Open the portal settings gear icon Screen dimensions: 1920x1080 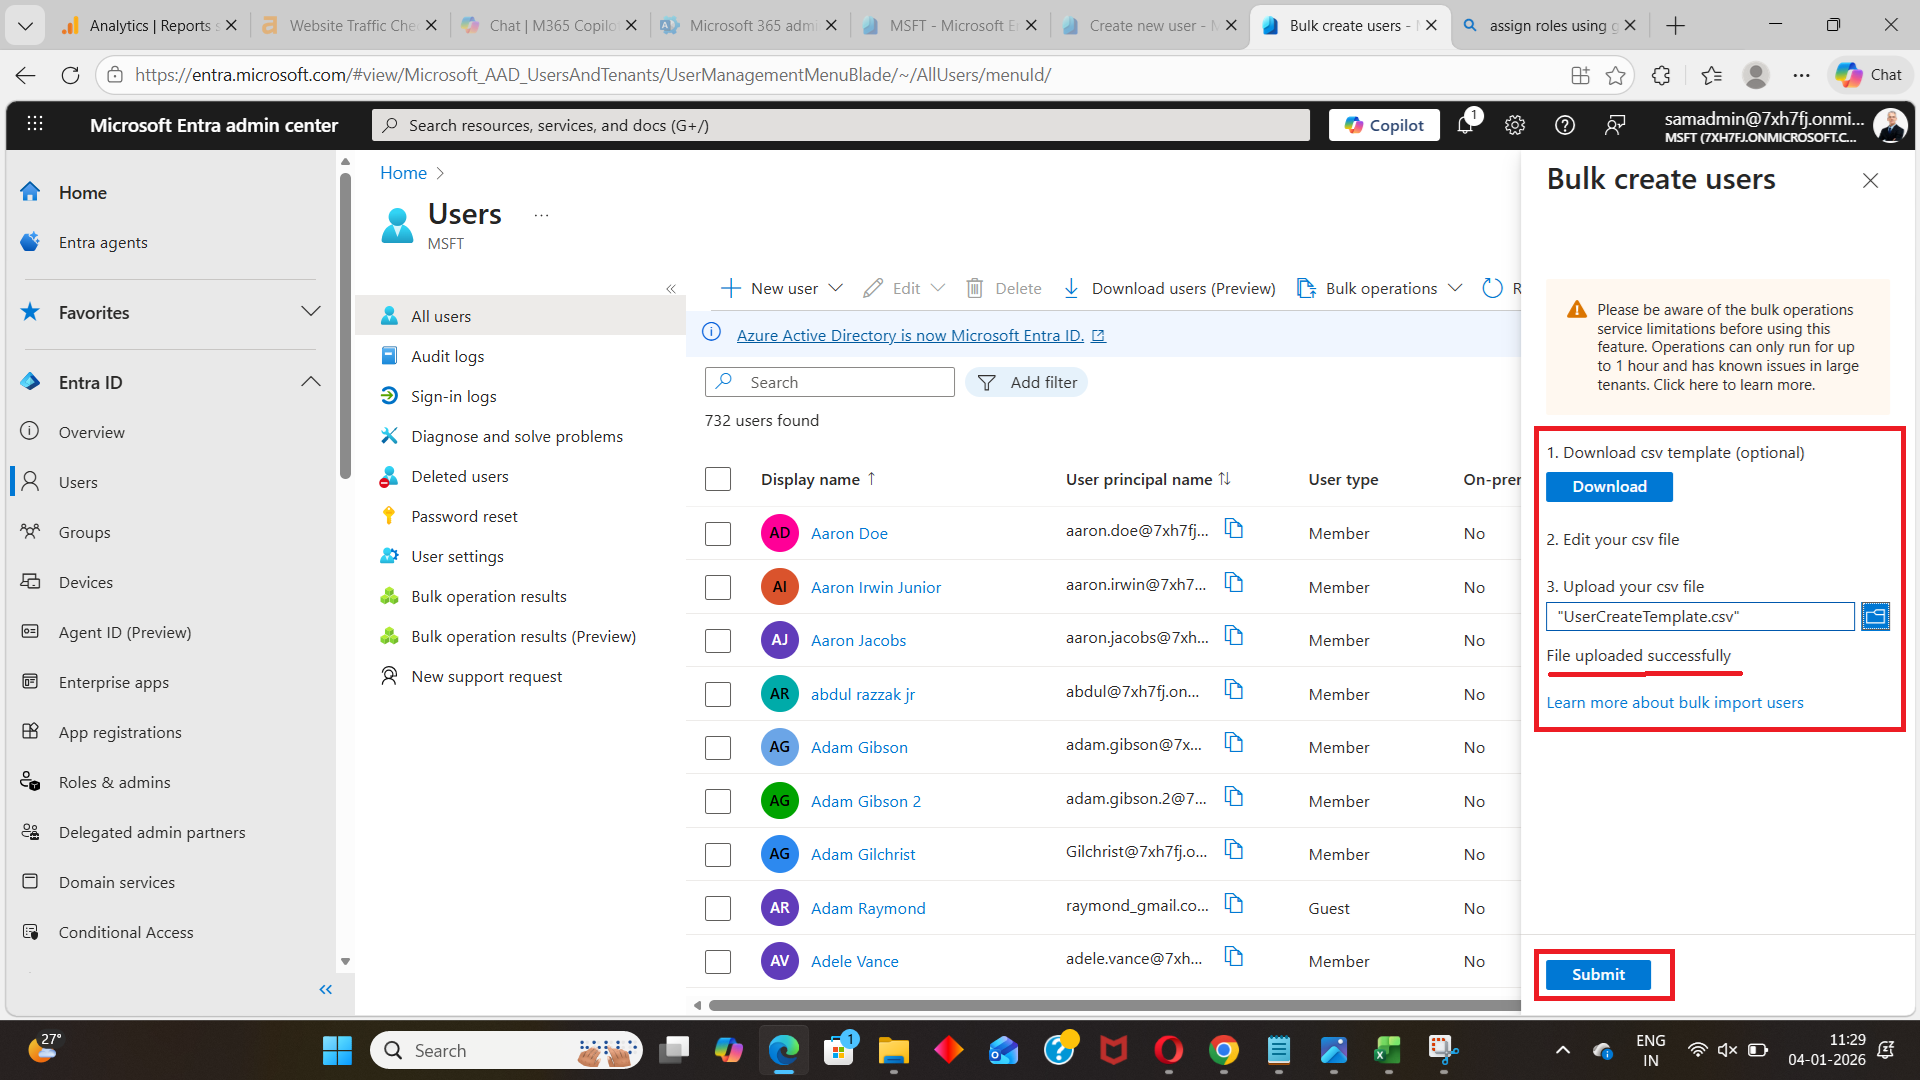[1515, 125]
